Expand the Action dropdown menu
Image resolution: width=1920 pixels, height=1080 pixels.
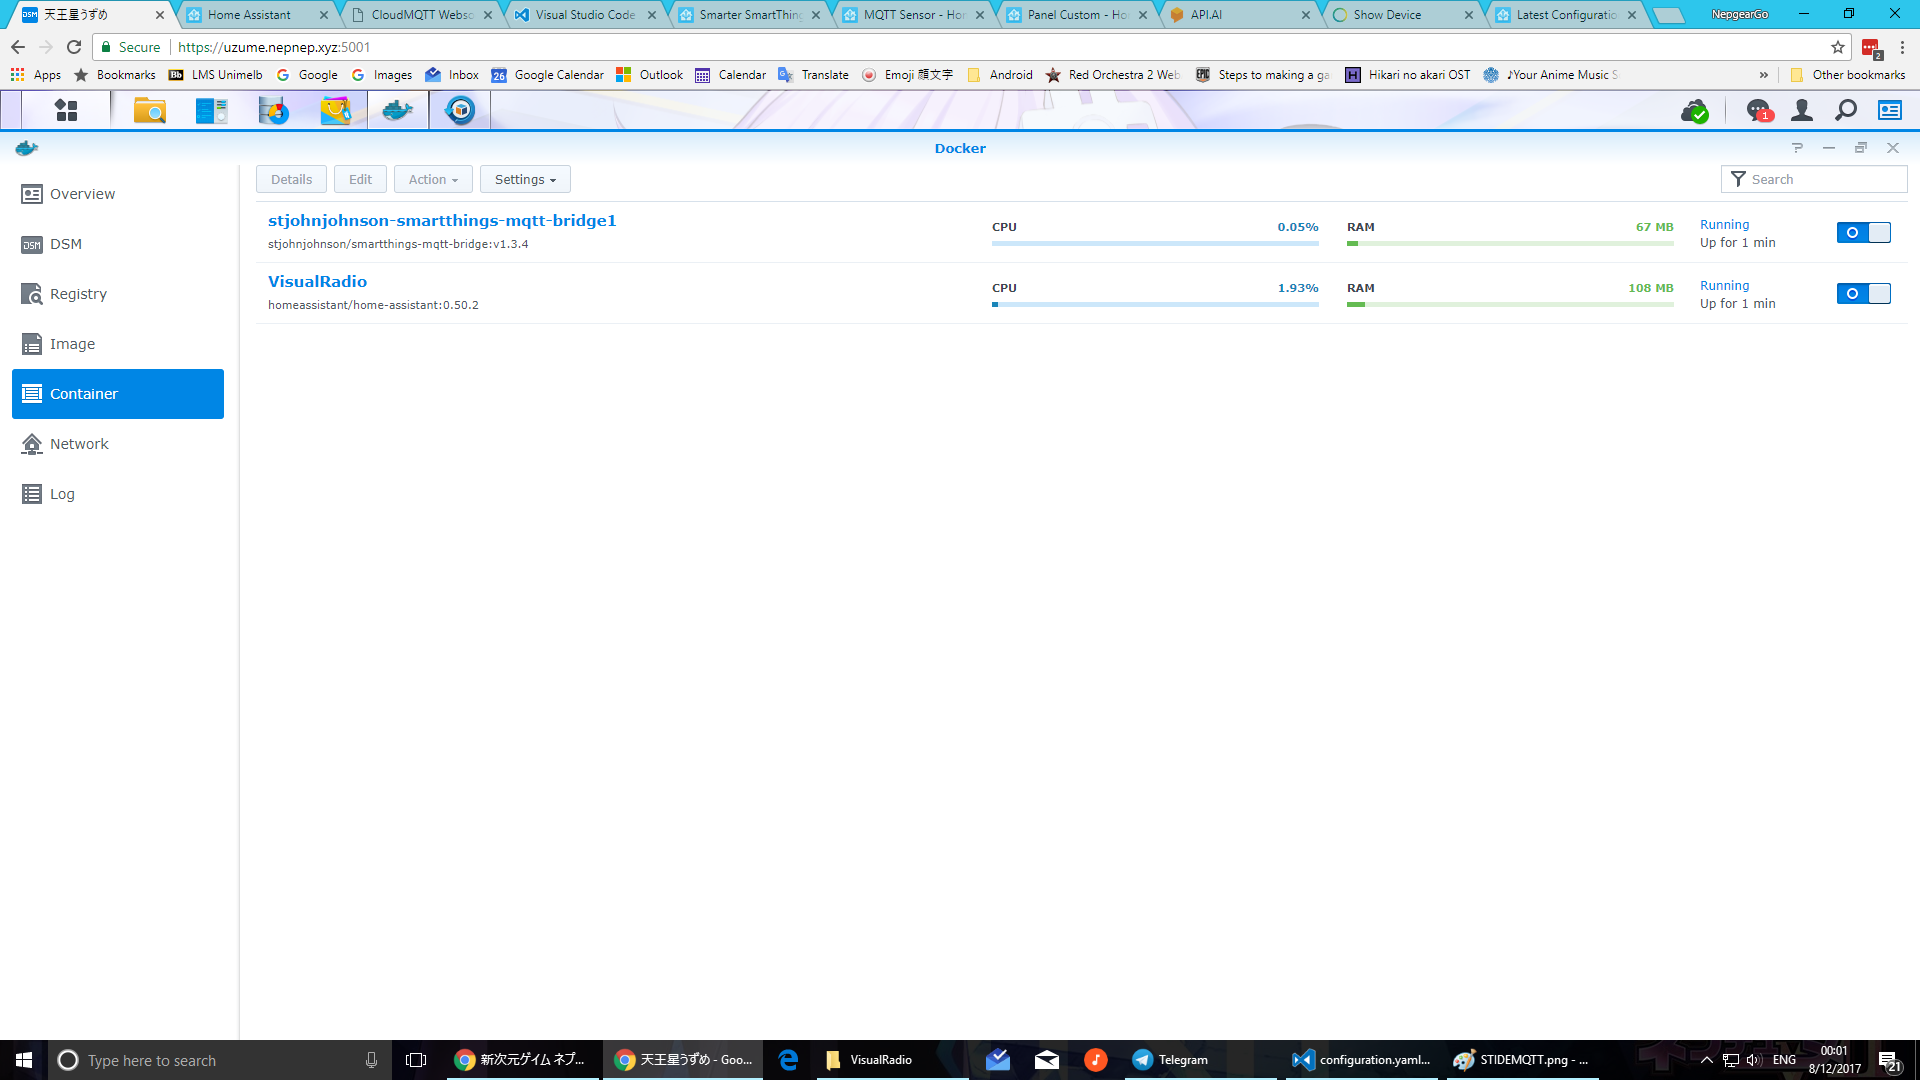(433, 180)
